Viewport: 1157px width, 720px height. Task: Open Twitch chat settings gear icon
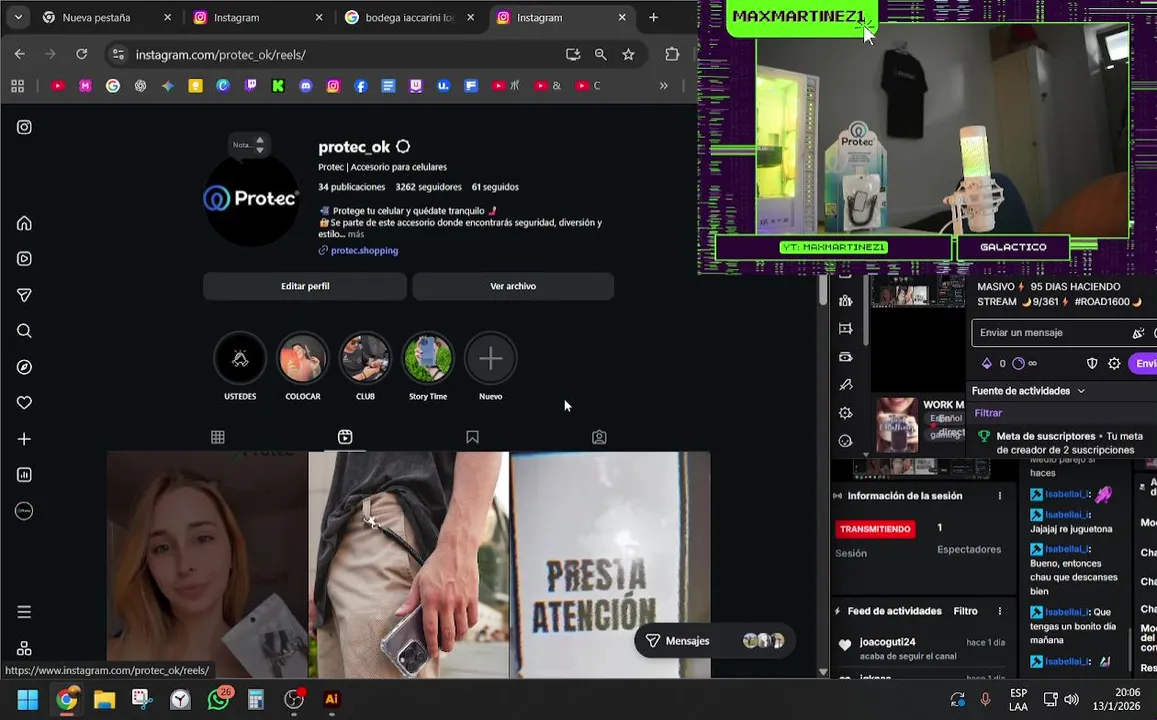pyautogui.click(x=1114, y=363)
